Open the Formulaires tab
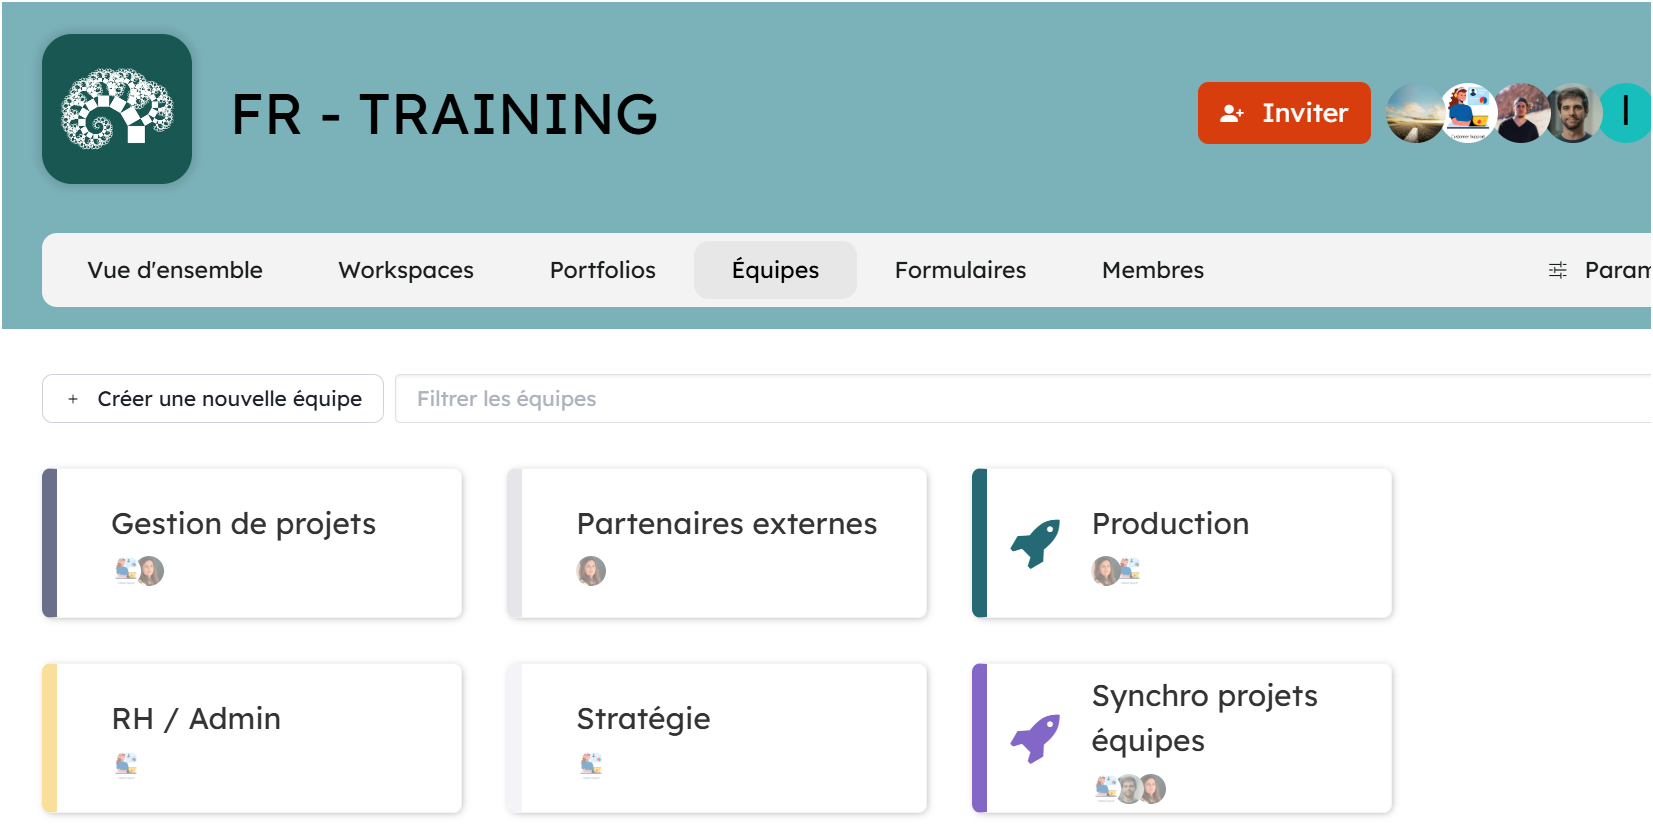The image size is (1653, 831). coord(960,270)
